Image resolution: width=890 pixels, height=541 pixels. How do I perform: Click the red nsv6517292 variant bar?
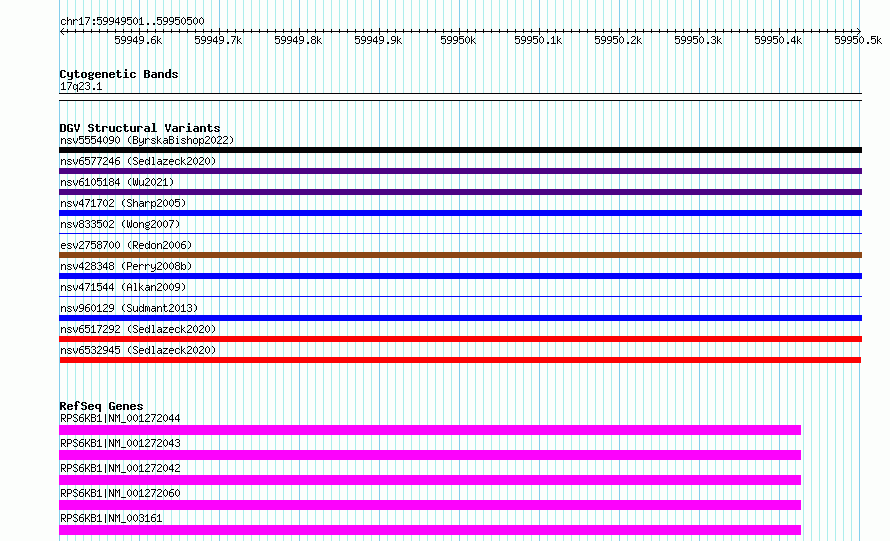460,339
